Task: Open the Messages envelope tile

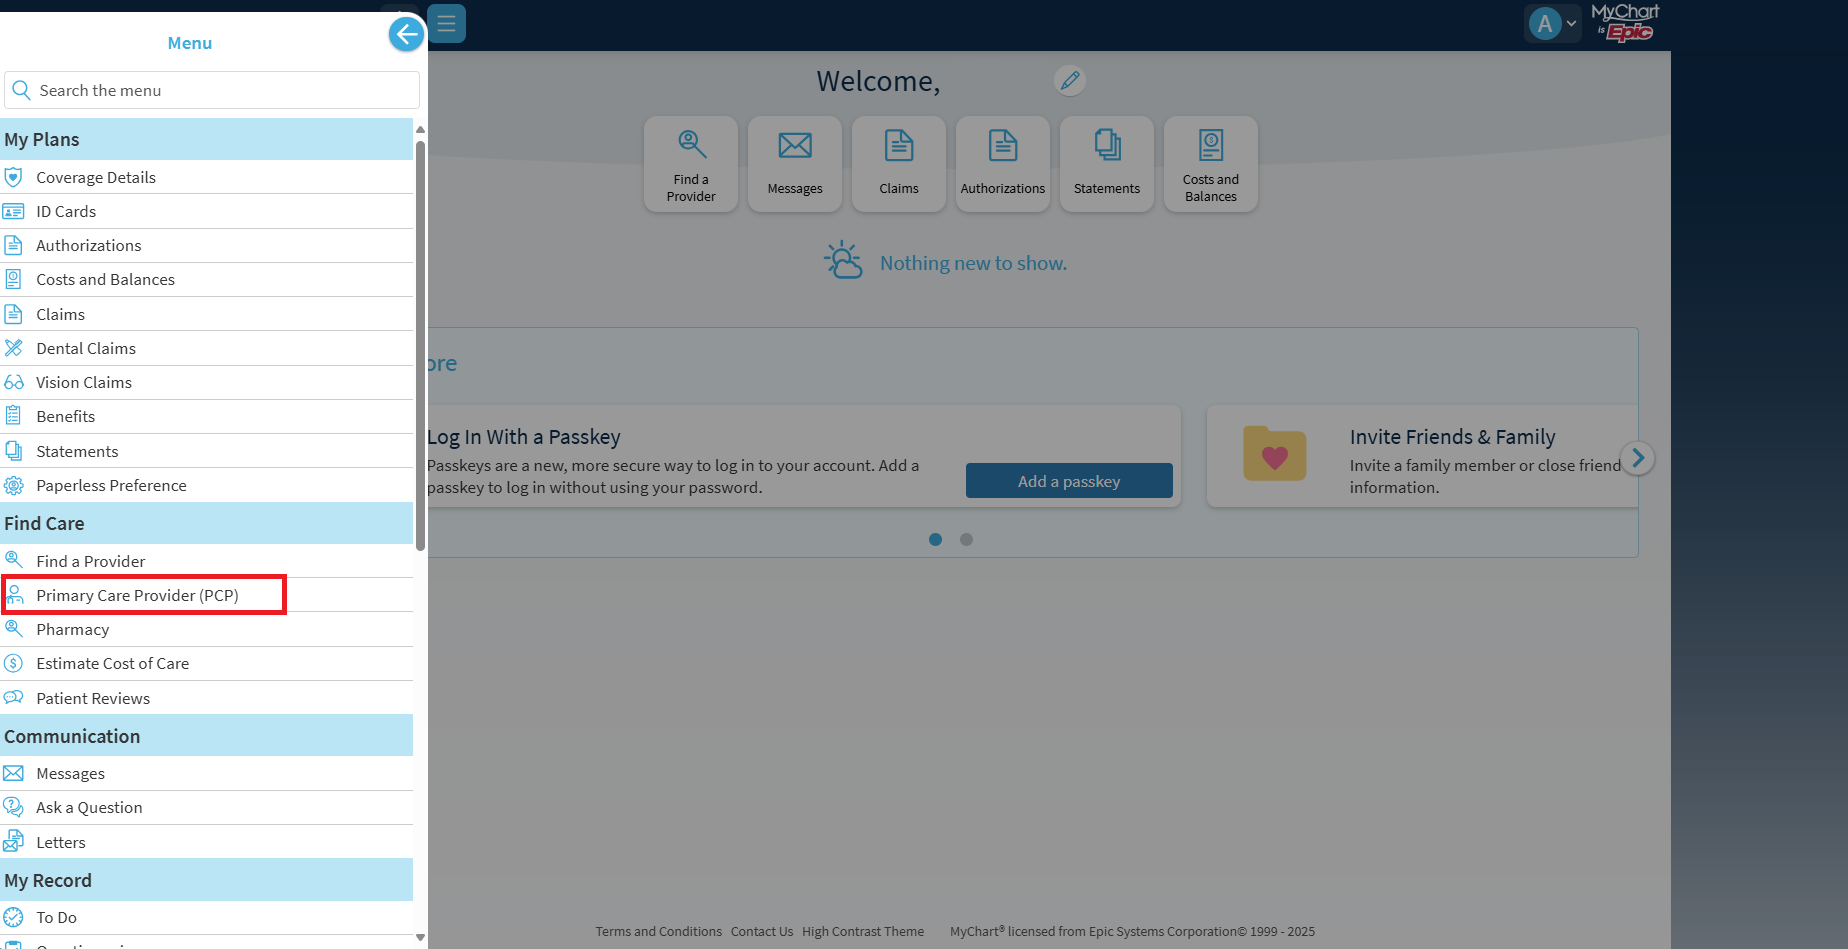Action: pyautogui.click(x=794, y=164)
